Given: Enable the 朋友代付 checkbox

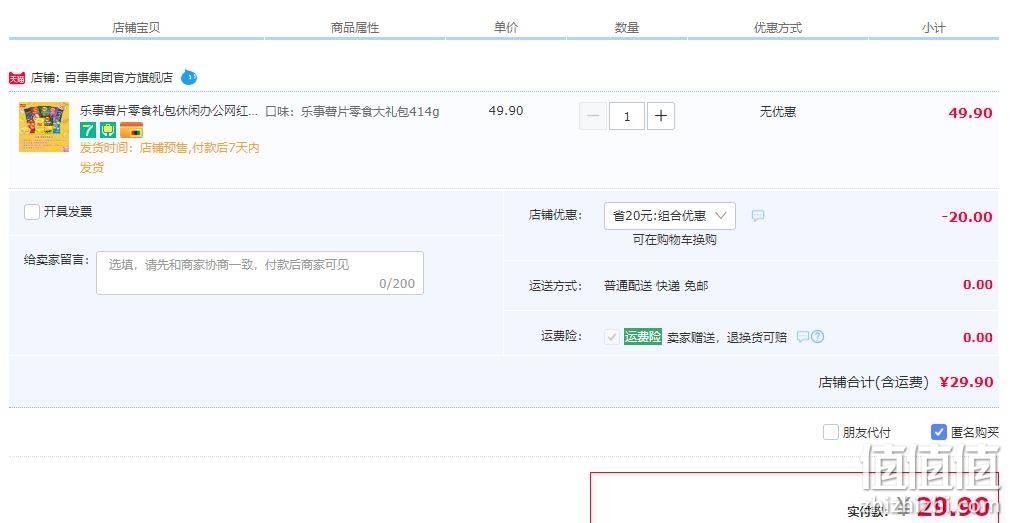Looking at the screenshot, I should pos(831,432).
